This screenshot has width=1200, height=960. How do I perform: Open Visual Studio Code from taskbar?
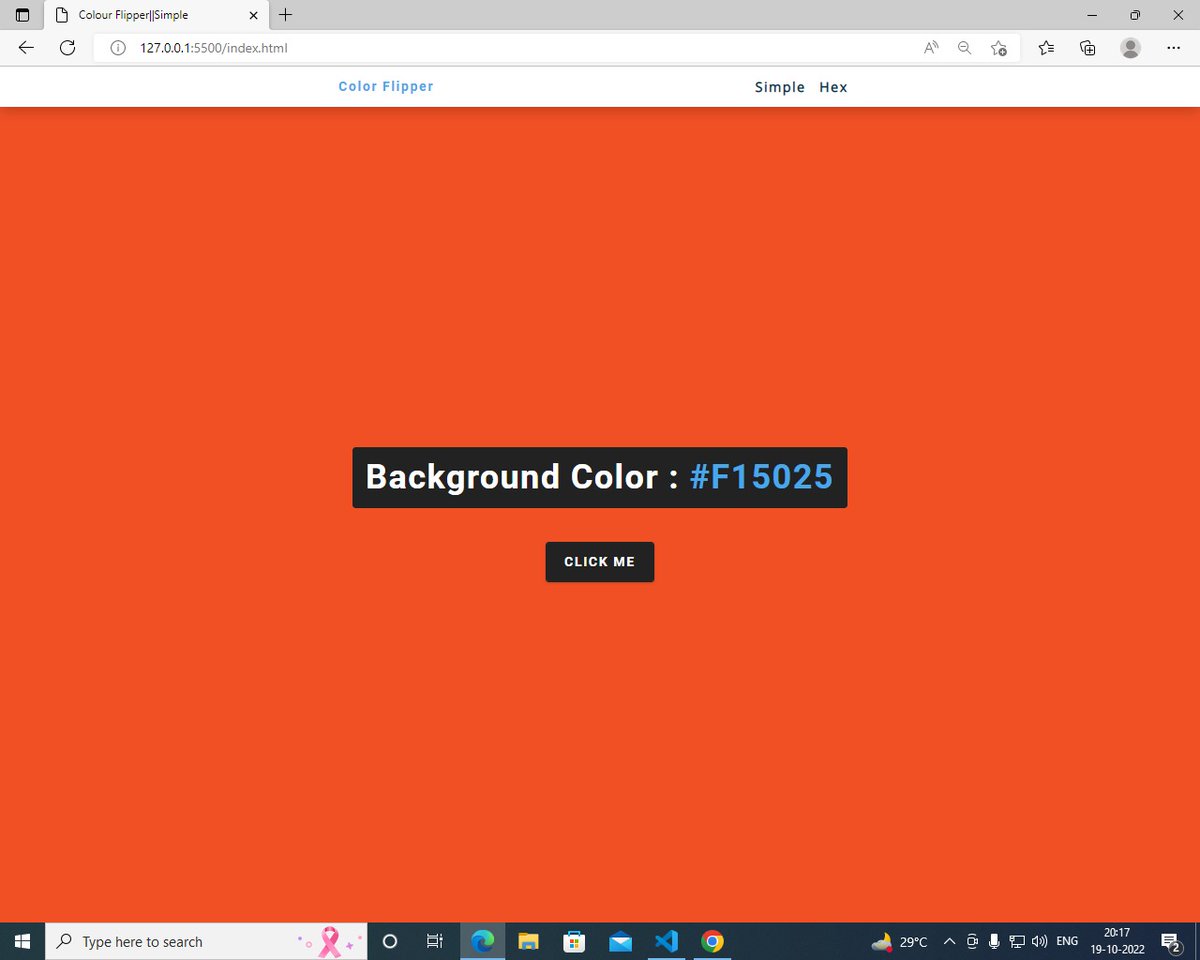(666, 941)
